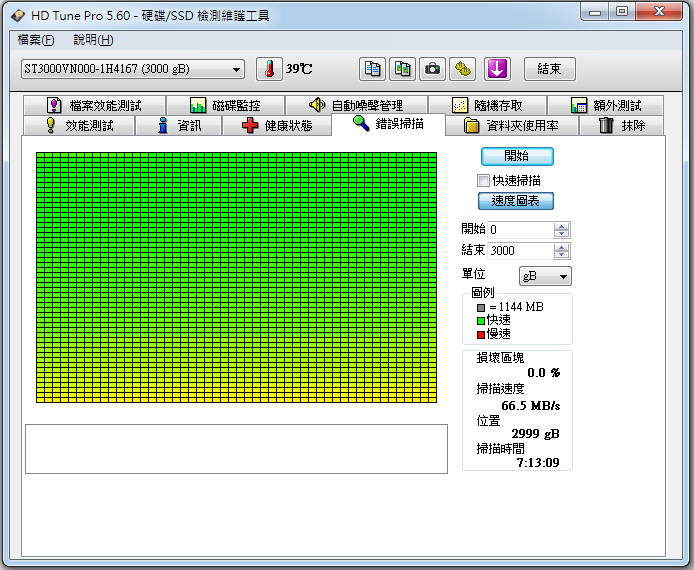
Task: Click the 速度圖表 button
Action: [516, 201]
